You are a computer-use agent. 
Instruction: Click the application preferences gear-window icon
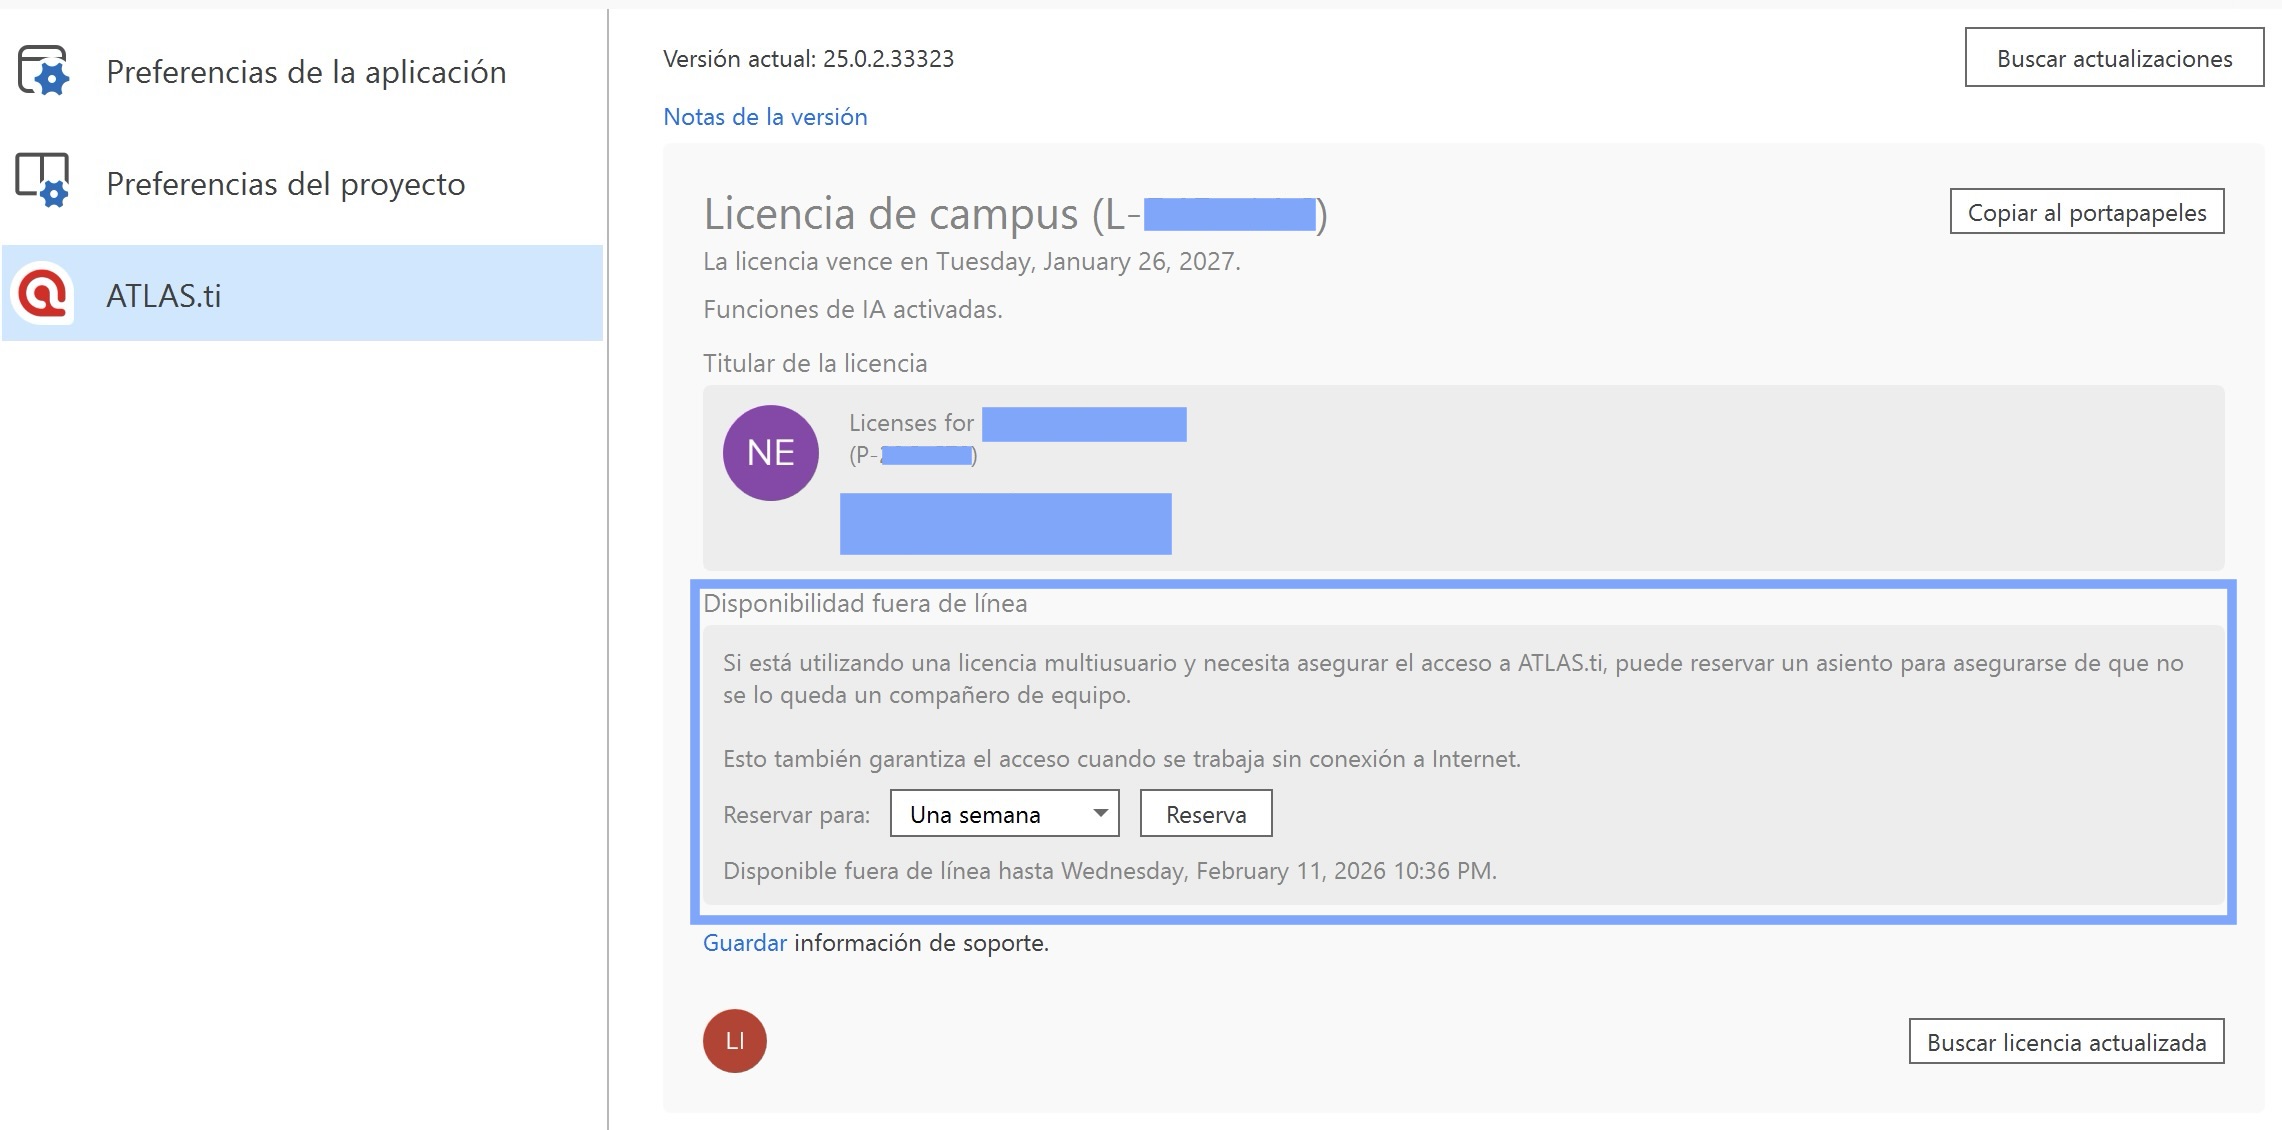43,71
